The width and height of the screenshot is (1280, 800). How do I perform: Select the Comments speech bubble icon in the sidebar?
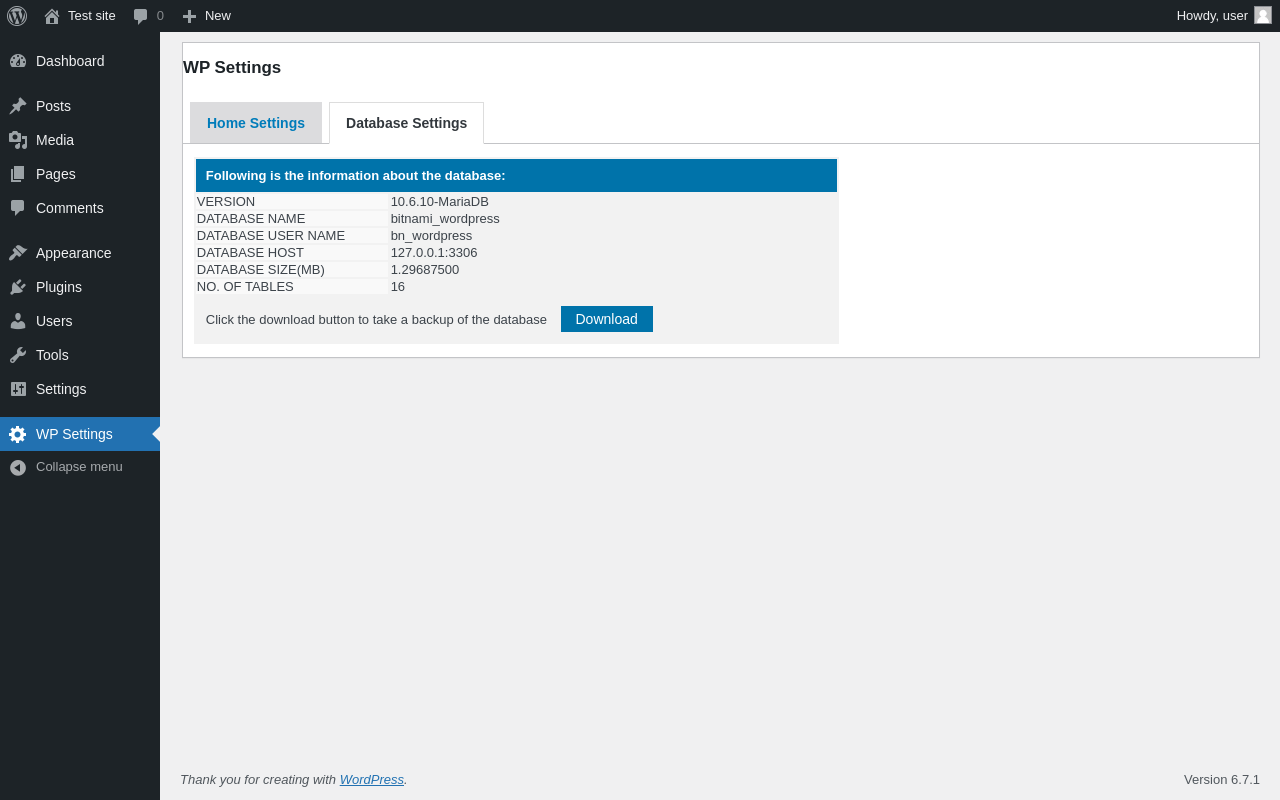coord(18,208)
